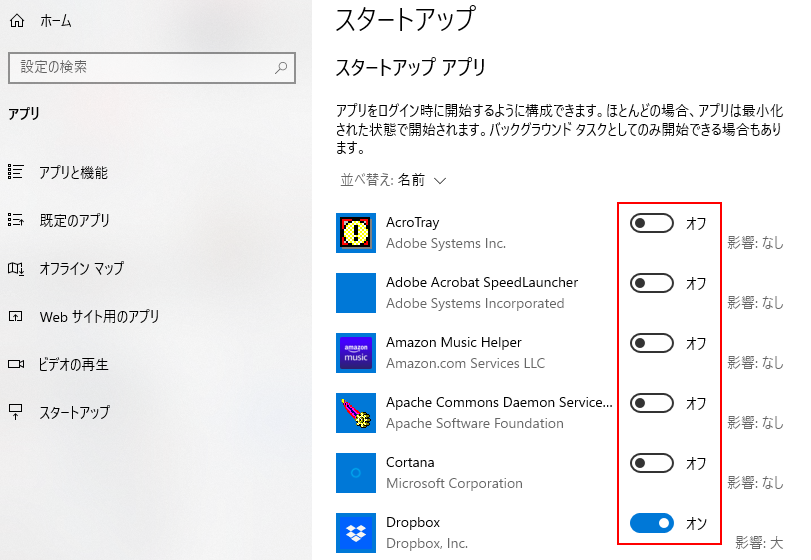The height and width of the screenshot is (560, 811).
Task: Open アプリと機能 in the sidebar
Action: point(73,172)
